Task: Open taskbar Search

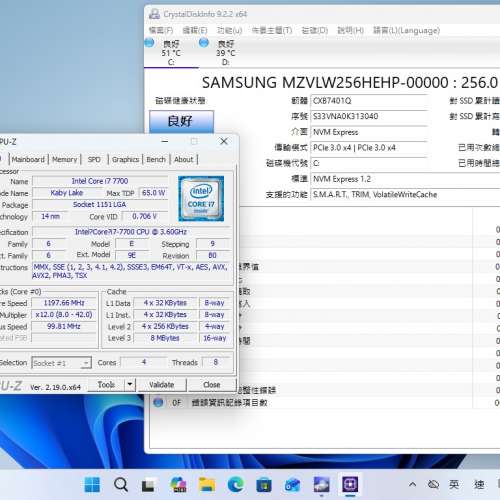Action: [x=120, y=485]
